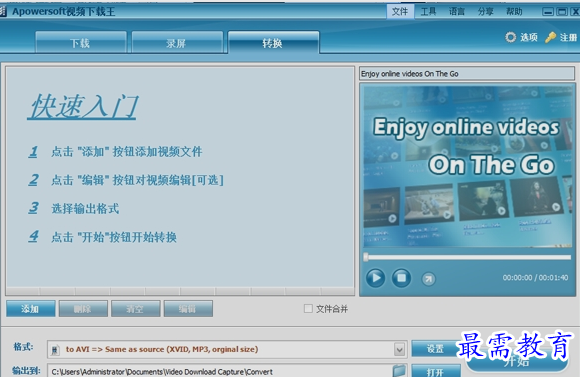Open the 文件 menu

pos(400,11)
